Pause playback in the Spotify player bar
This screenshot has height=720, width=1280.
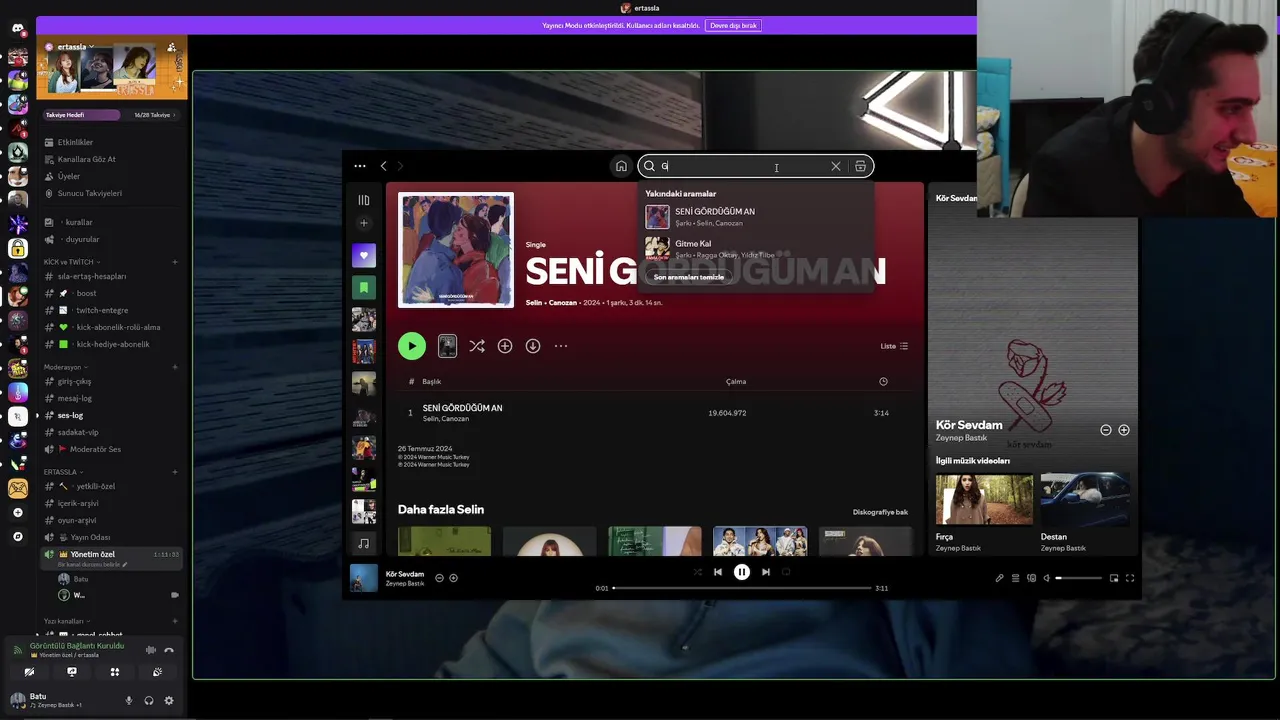(x=742, y=572)
